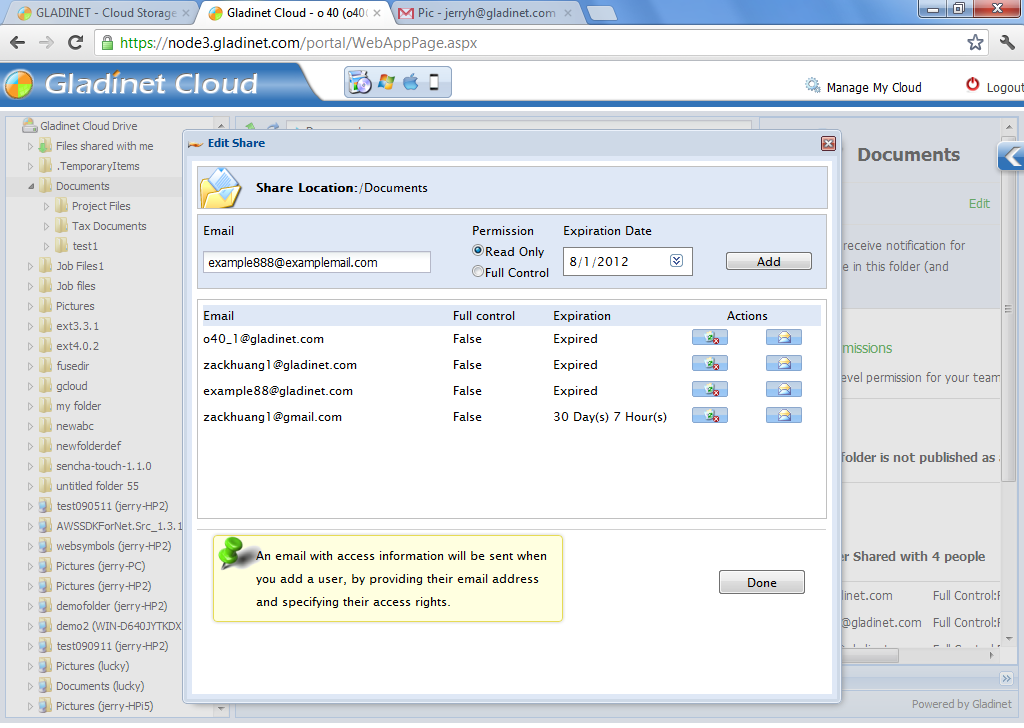The width and height of the screenshot is (1024, 728).
Task: Select the Full Control permission
Action: 478,272
